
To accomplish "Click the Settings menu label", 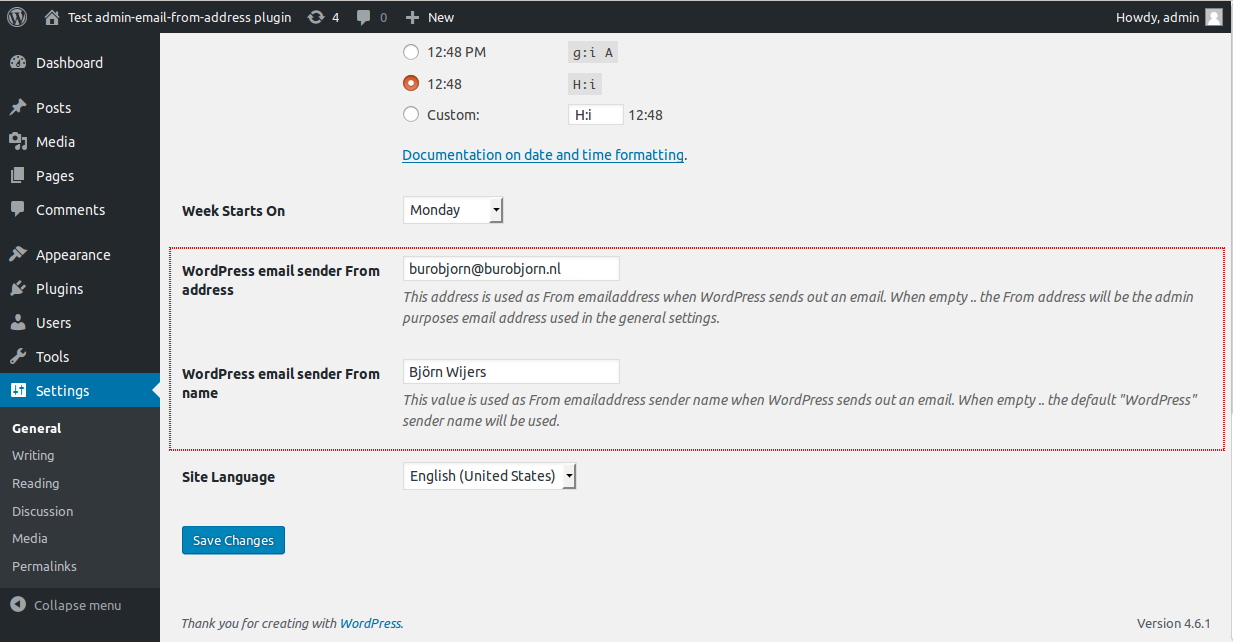I will pos(62,390).
